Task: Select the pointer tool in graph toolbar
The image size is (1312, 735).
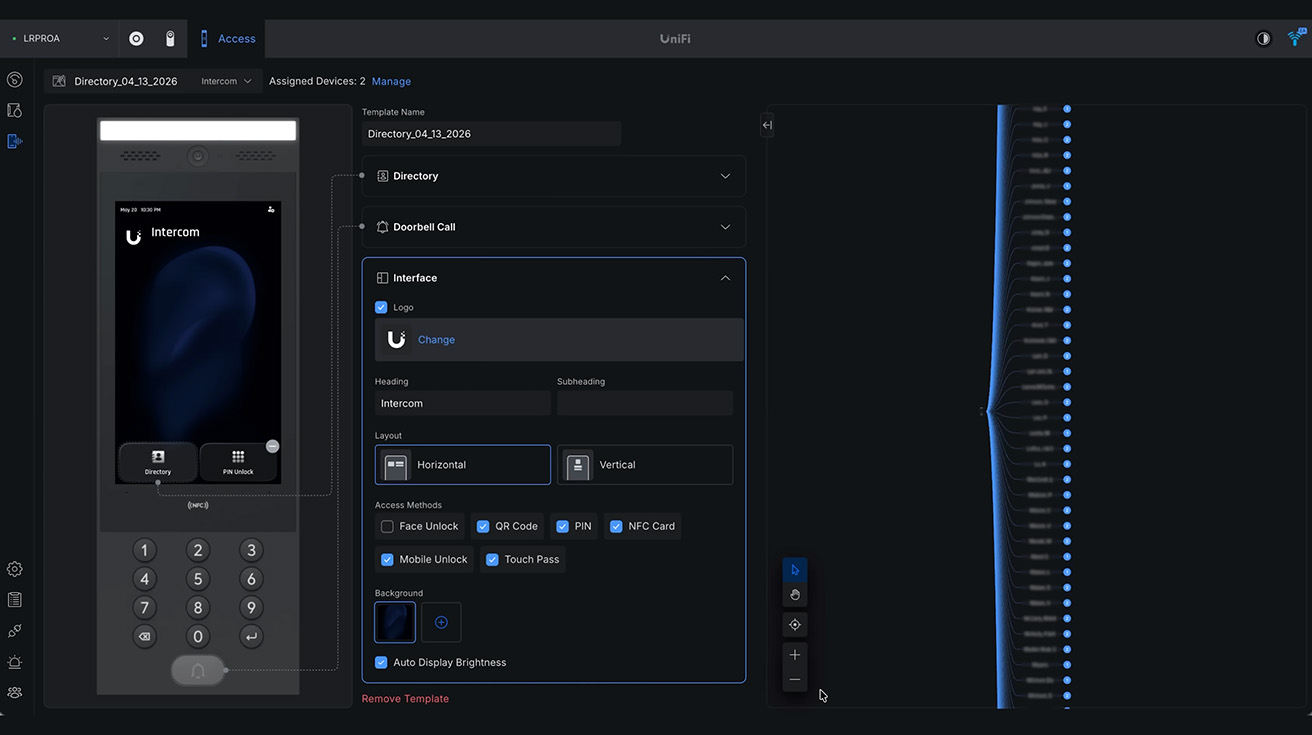Action: [x=795, y=570]
